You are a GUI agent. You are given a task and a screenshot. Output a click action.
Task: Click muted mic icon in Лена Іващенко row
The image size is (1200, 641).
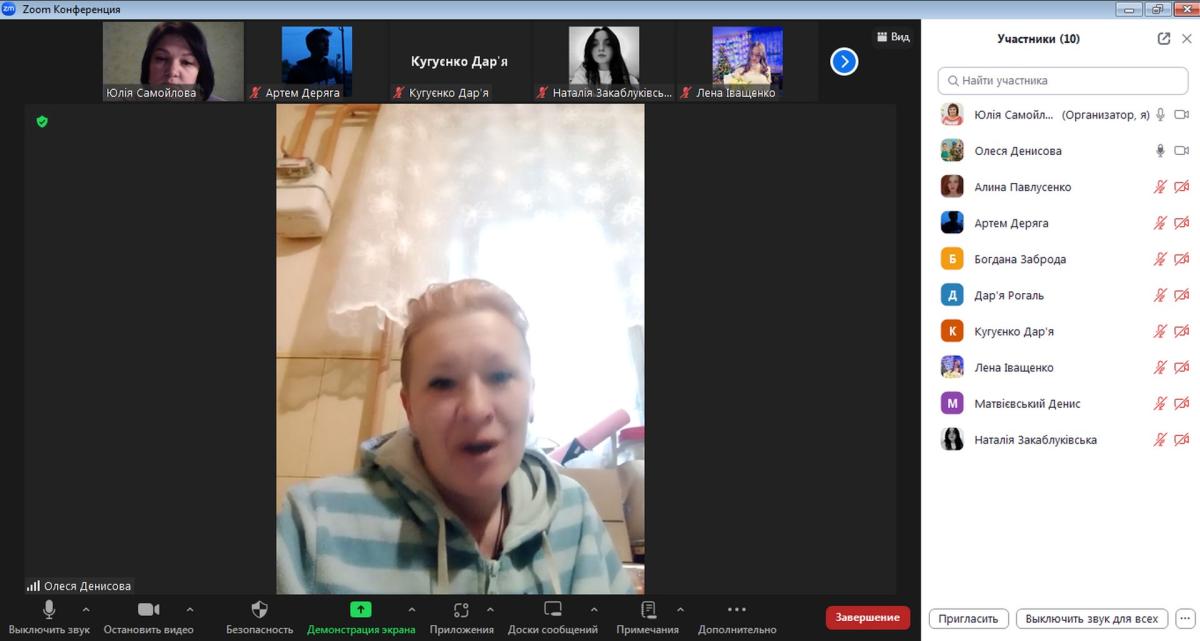click(x=1161, y=367)
